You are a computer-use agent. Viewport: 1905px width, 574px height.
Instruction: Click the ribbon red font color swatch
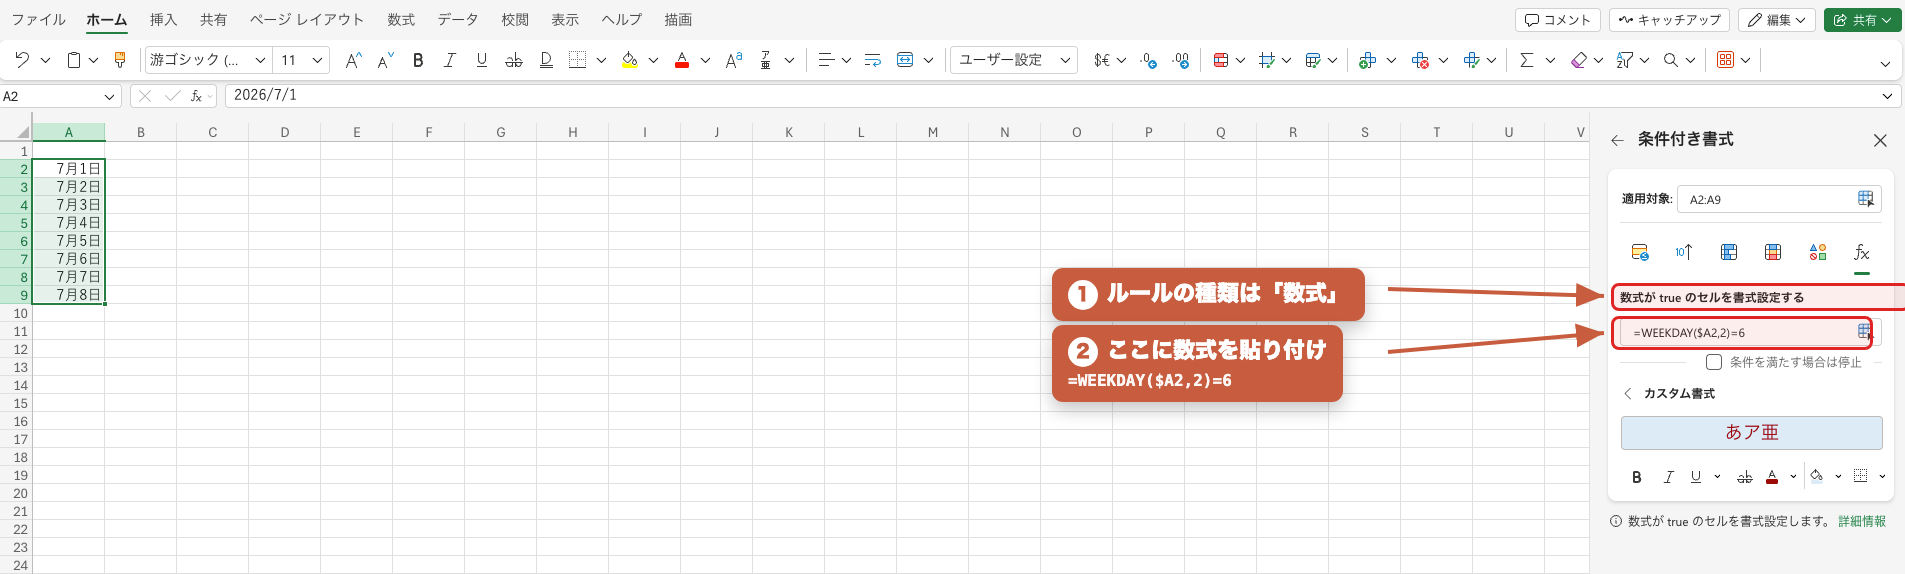pos(682,60)
